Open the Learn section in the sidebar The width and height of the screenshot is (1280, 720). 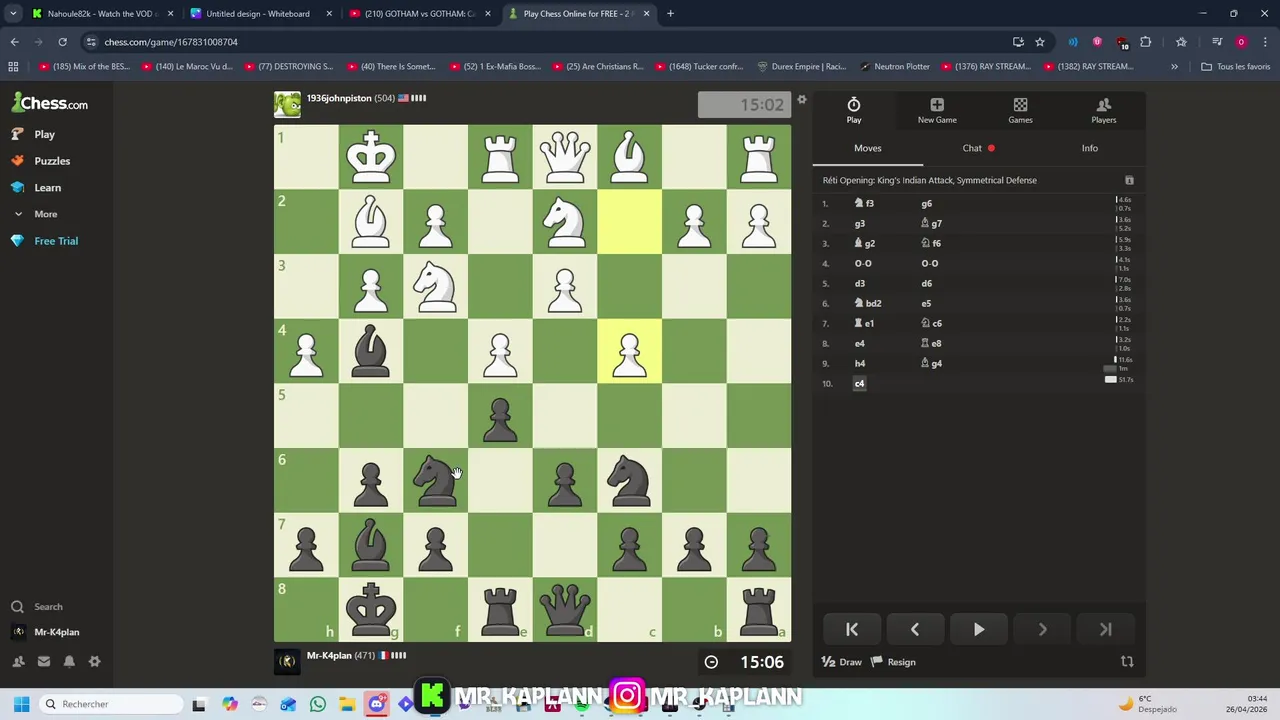(36, 188)
